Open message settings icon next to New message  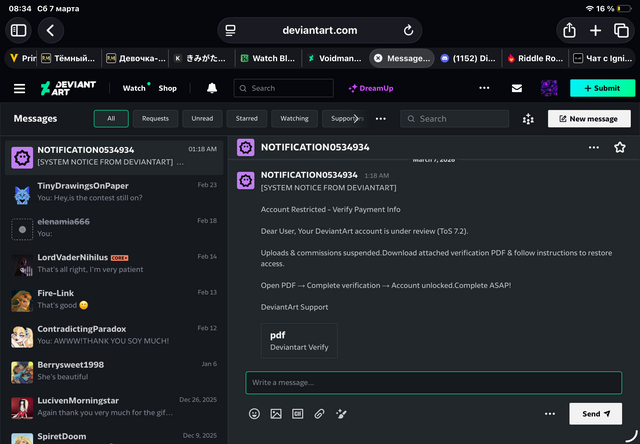tap(528, 119)
